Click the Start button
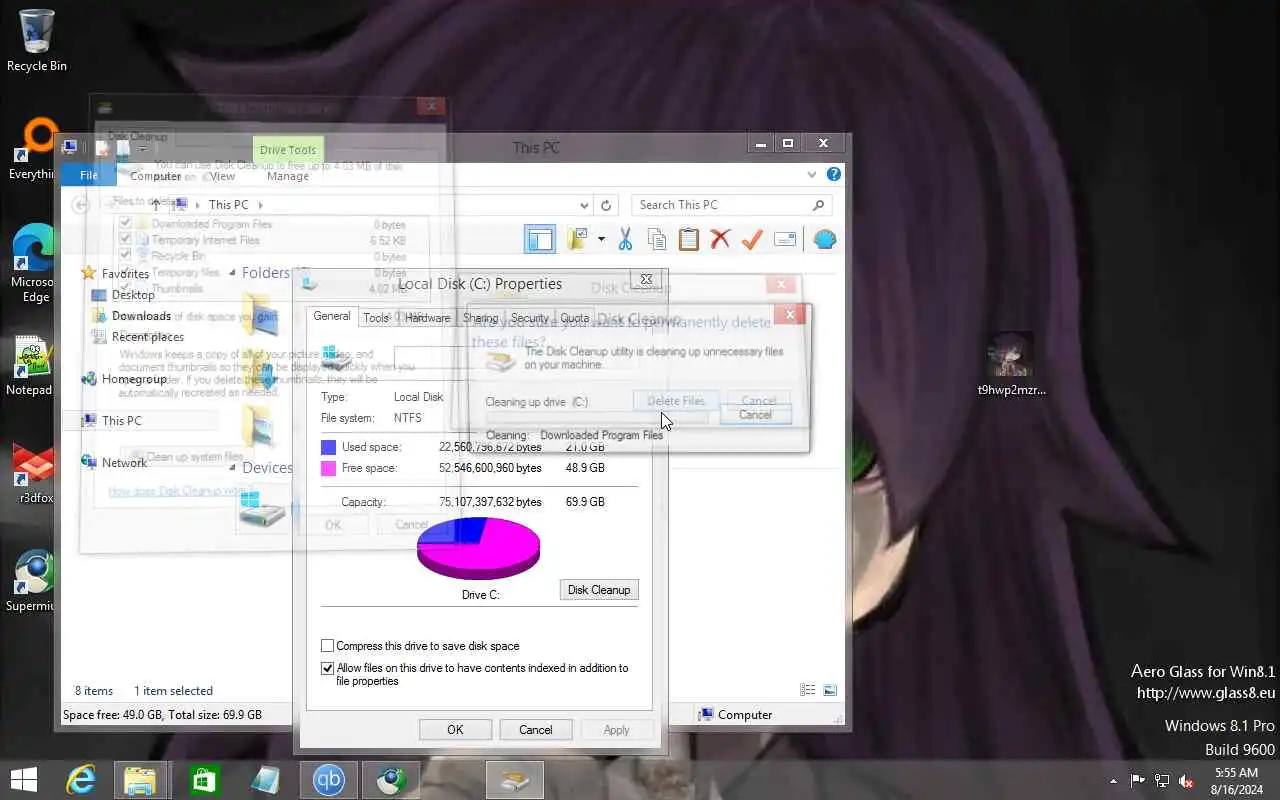Screen dimensions: 1280x800 [x=24, y=780]
